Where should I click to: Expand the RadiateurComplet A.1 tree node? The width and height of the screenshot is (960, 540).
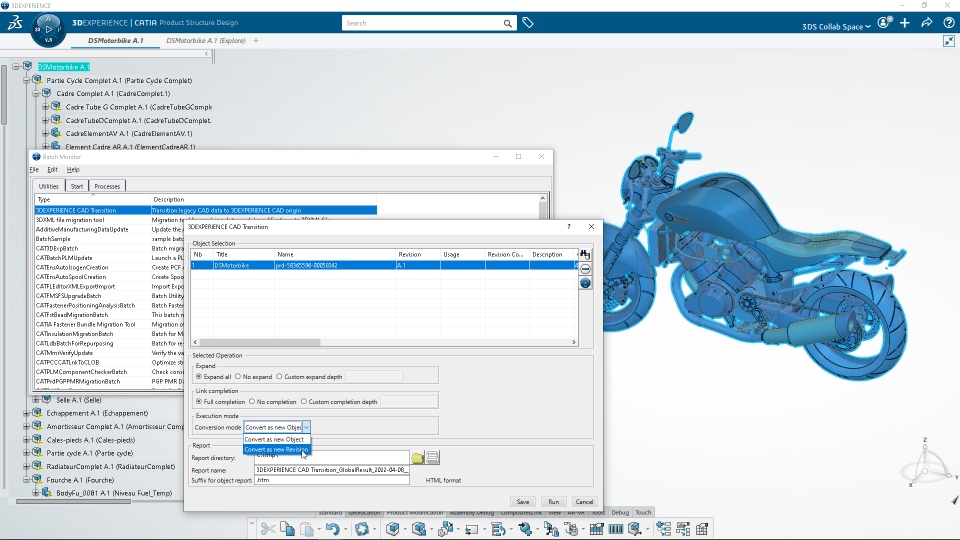26,467
